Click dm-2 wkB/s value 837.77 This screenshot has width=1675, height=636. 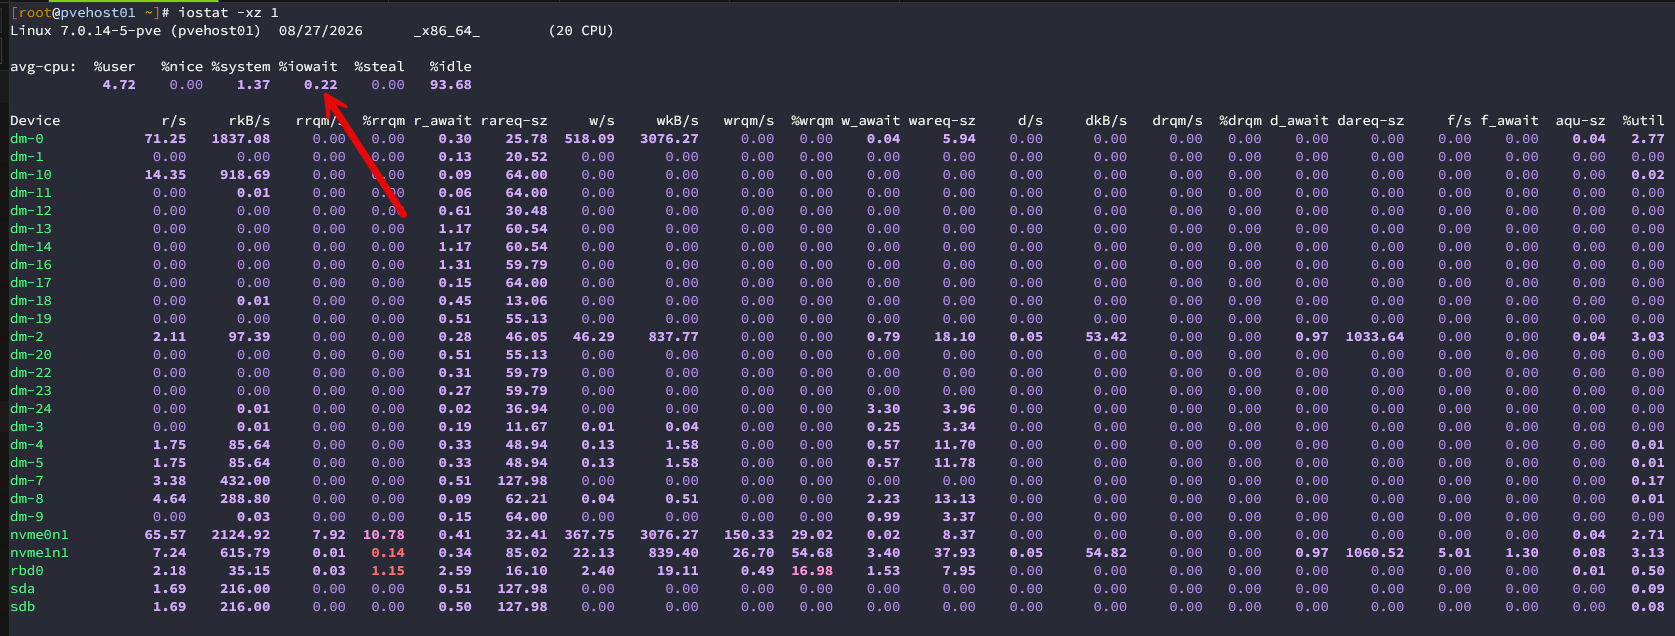673,337
